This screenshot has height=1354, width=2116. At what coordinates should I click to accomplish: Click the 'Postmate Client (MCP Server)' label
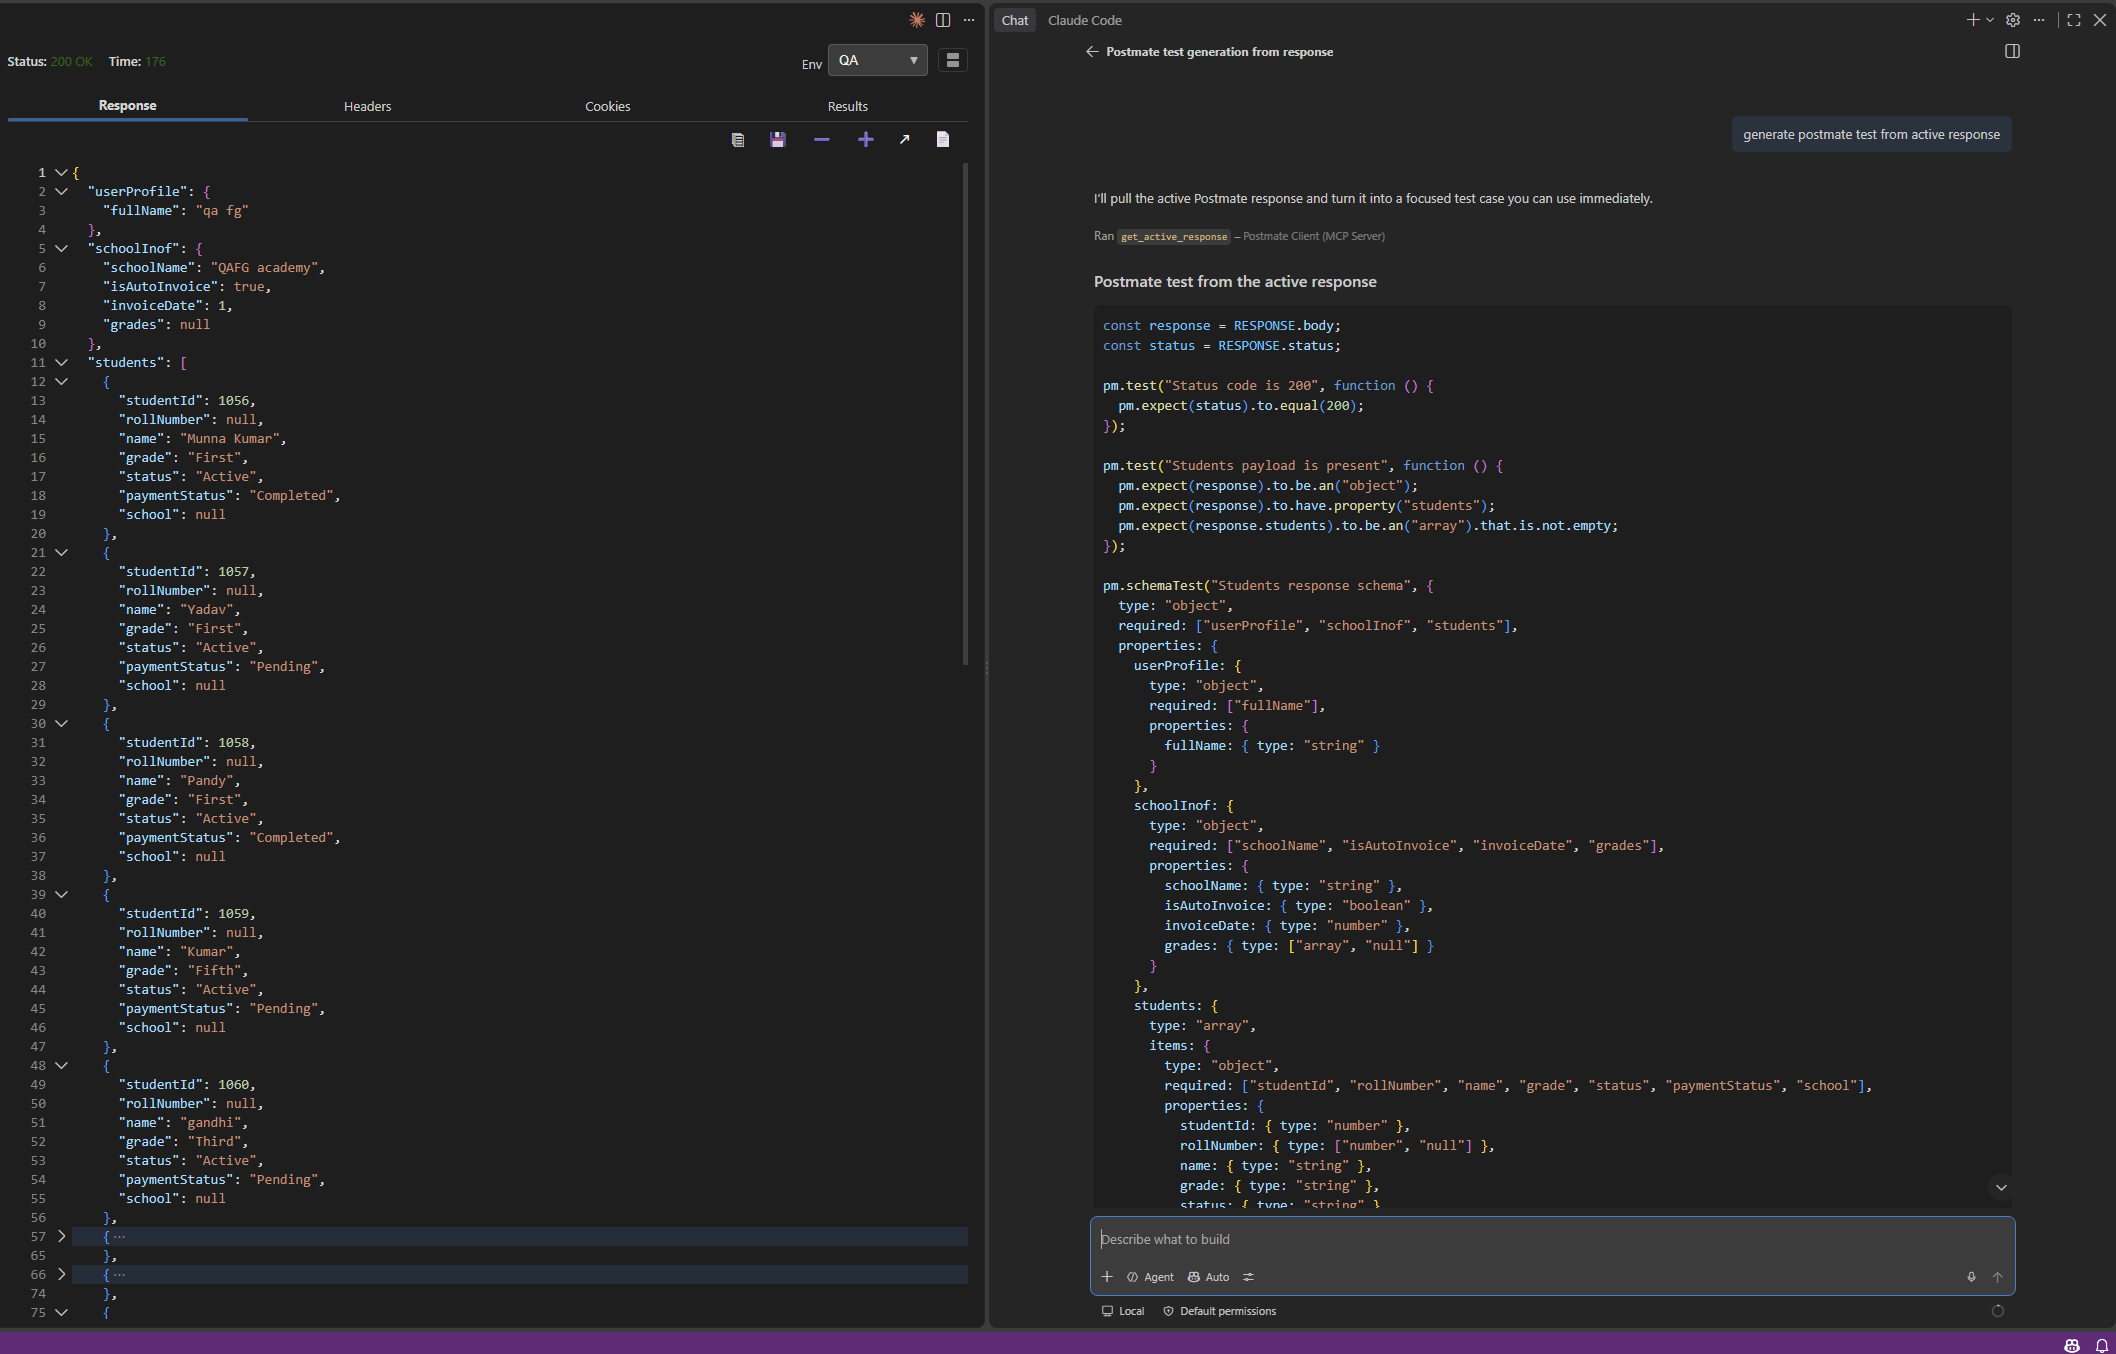point(1314,237)
